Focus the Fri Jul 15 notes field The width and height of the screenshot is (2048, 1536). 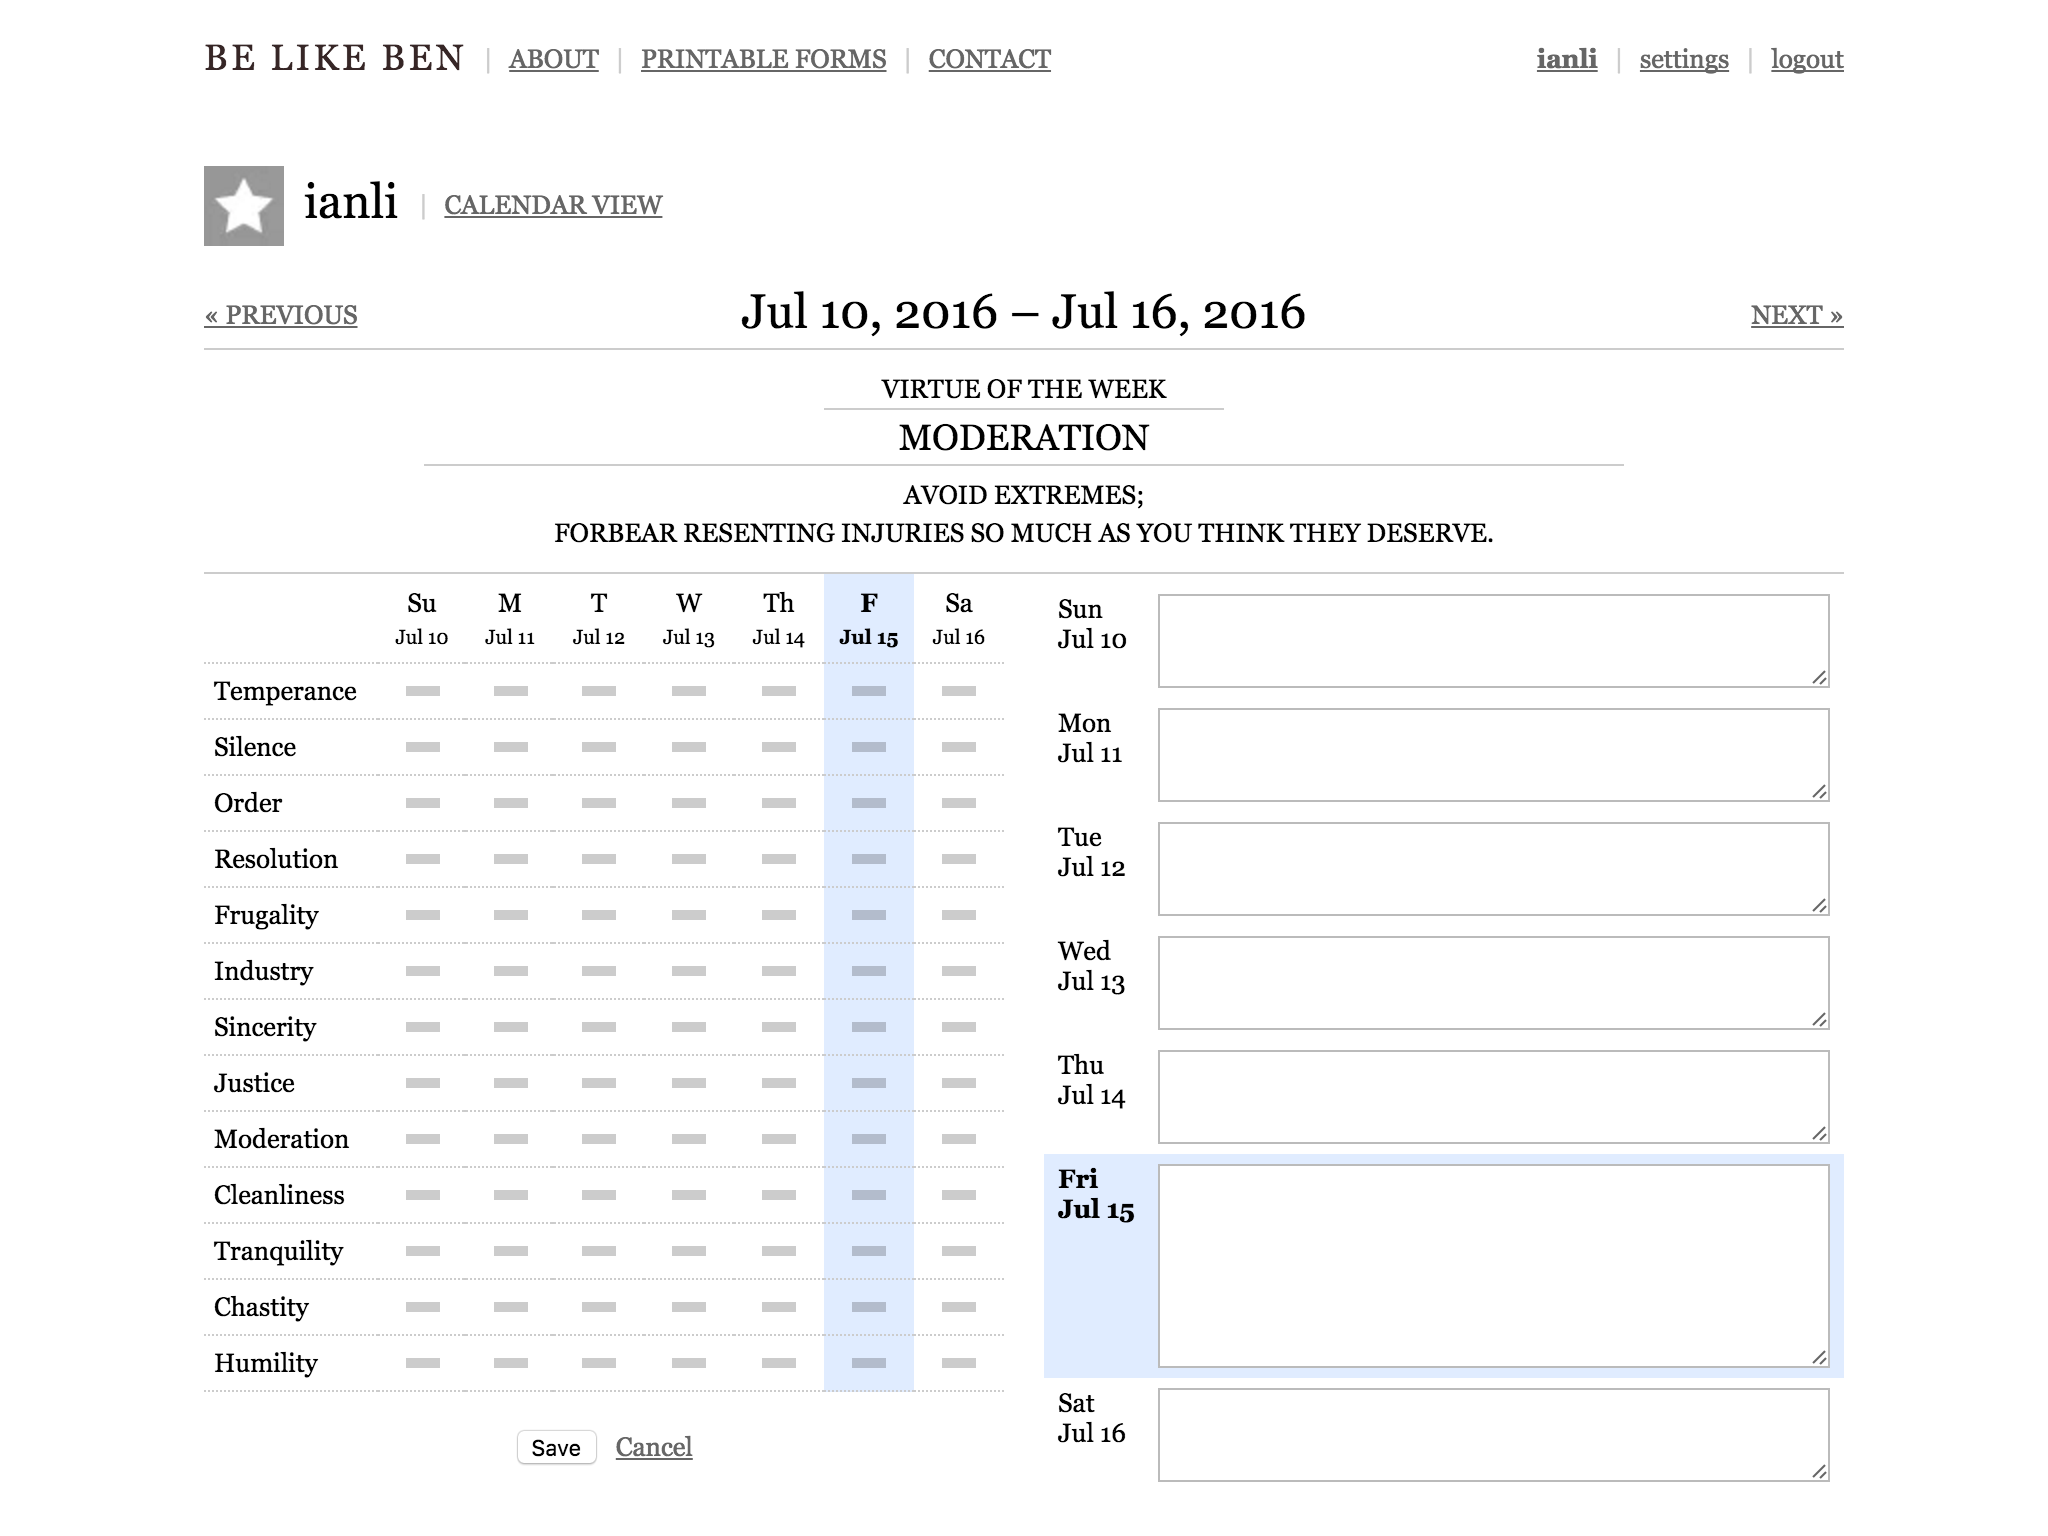tap(1494, 1266)
